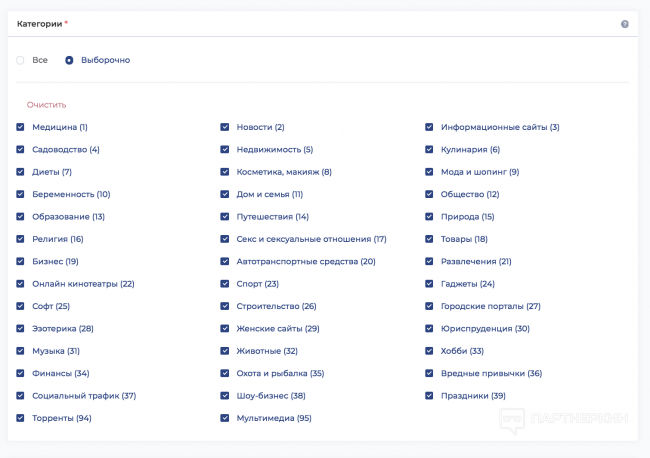Disable the "Юриспруденция (30)" category
This screenshot has width=650, height=458.
(430, 328)
